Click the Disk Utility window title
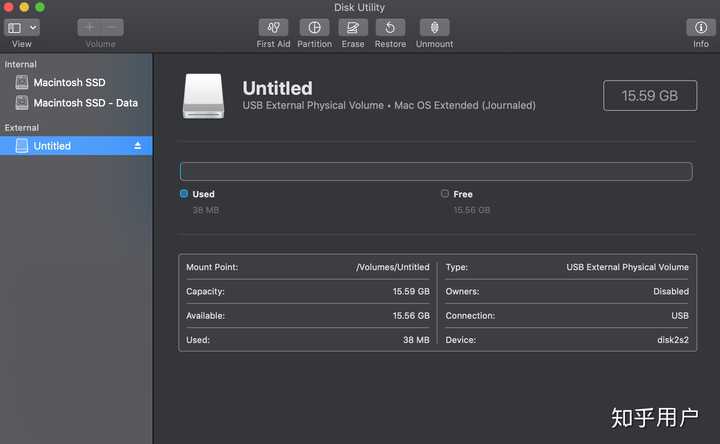 (x=359, y=7)
